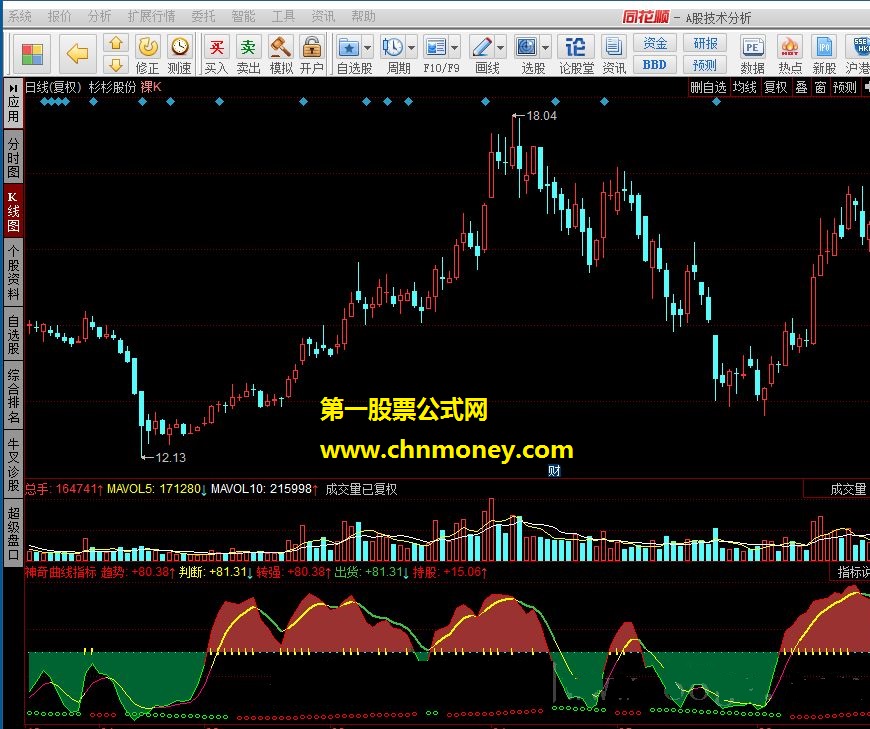Toggle the 叠 overlay option

coord(801,88)
